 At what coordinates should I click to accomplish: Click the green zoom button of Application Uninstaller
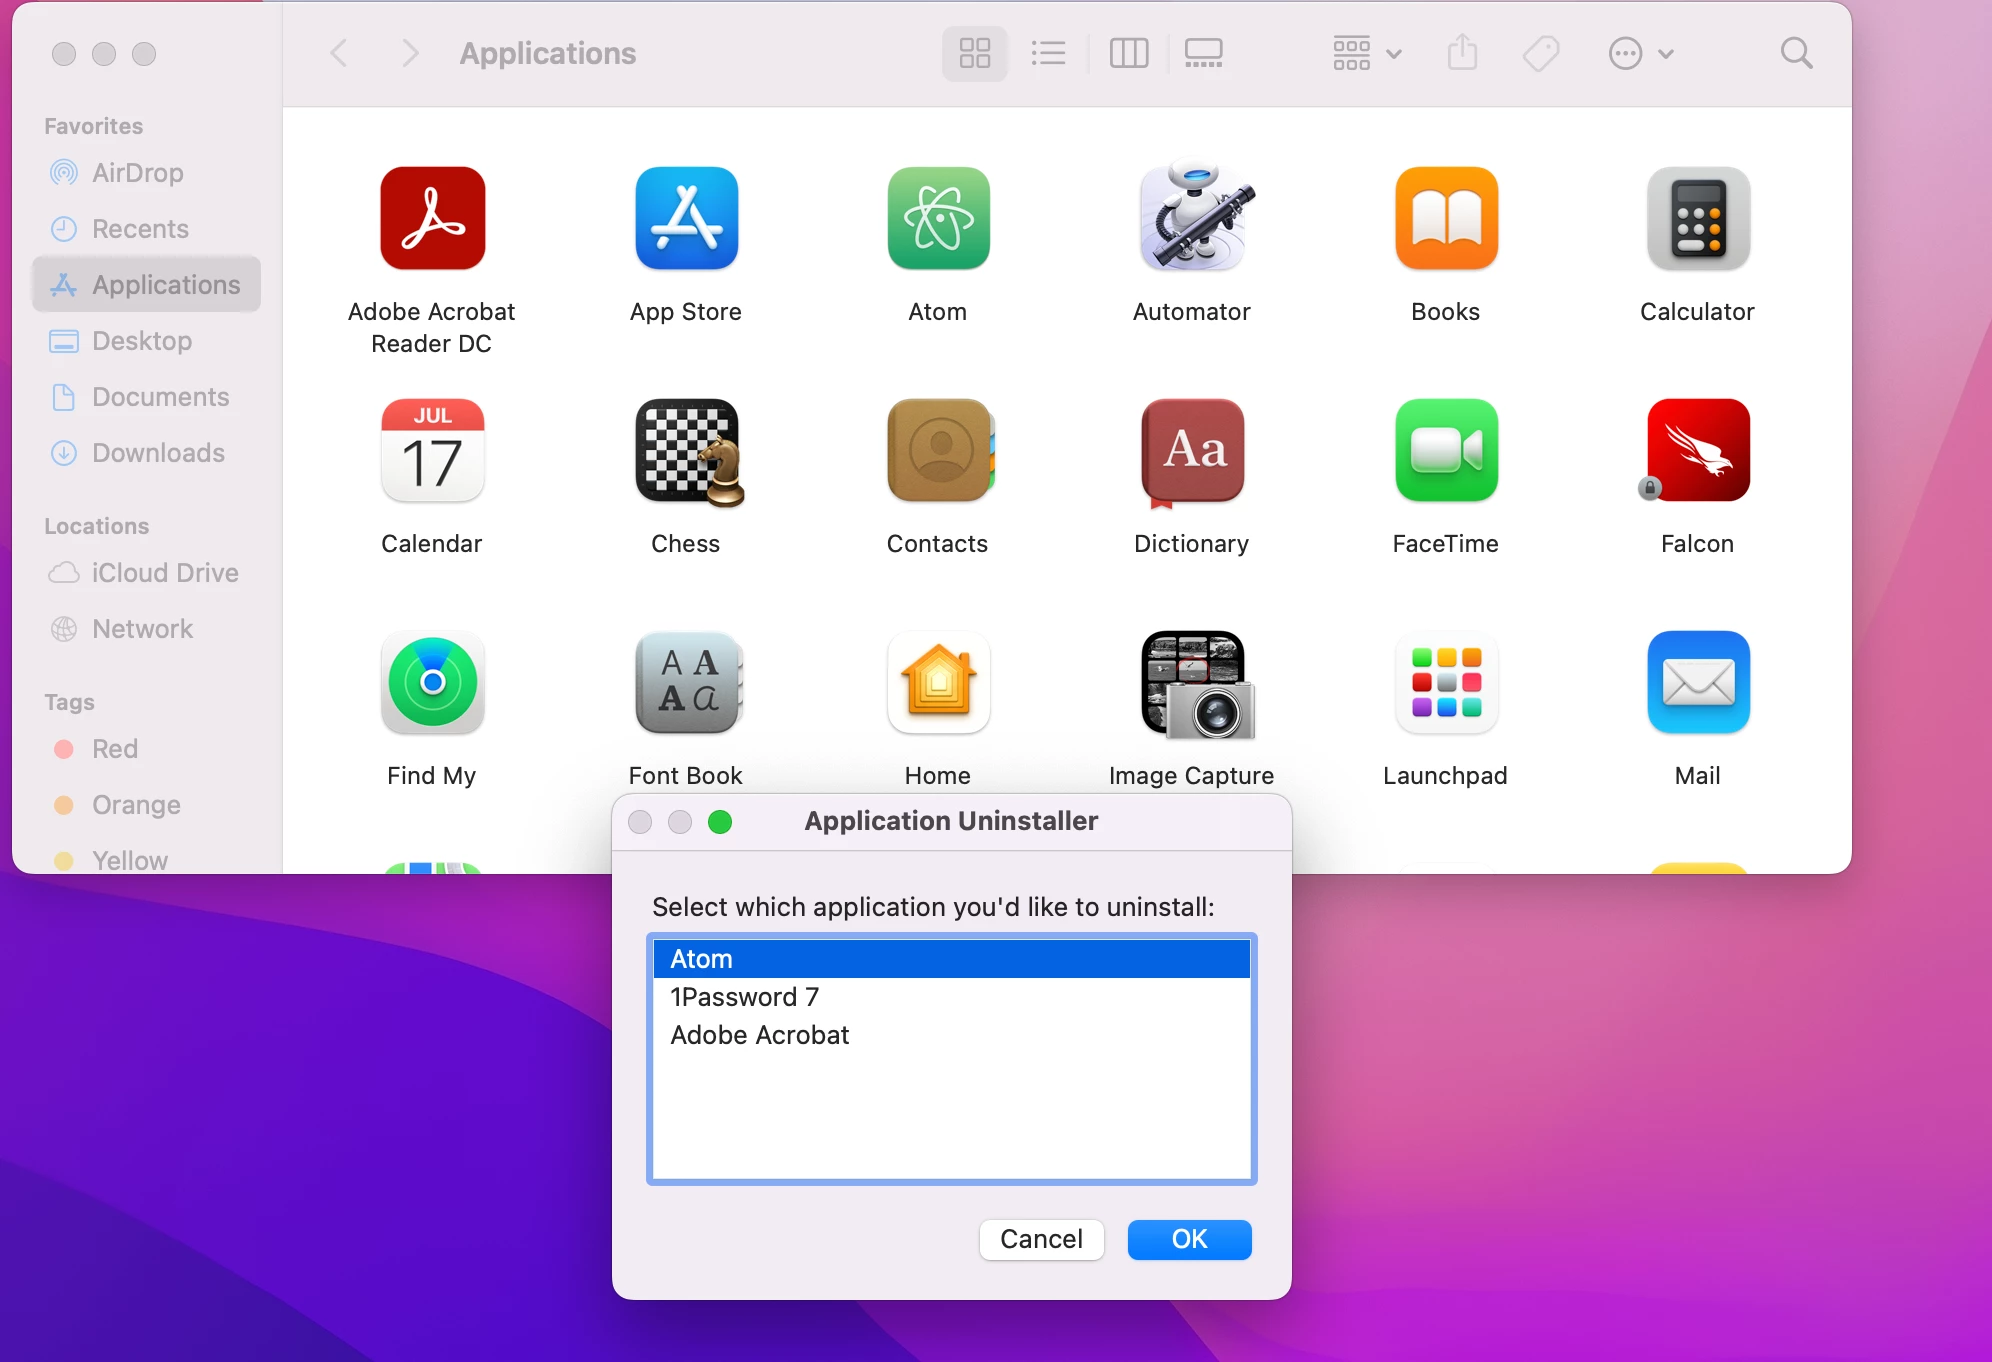(720, 822)
